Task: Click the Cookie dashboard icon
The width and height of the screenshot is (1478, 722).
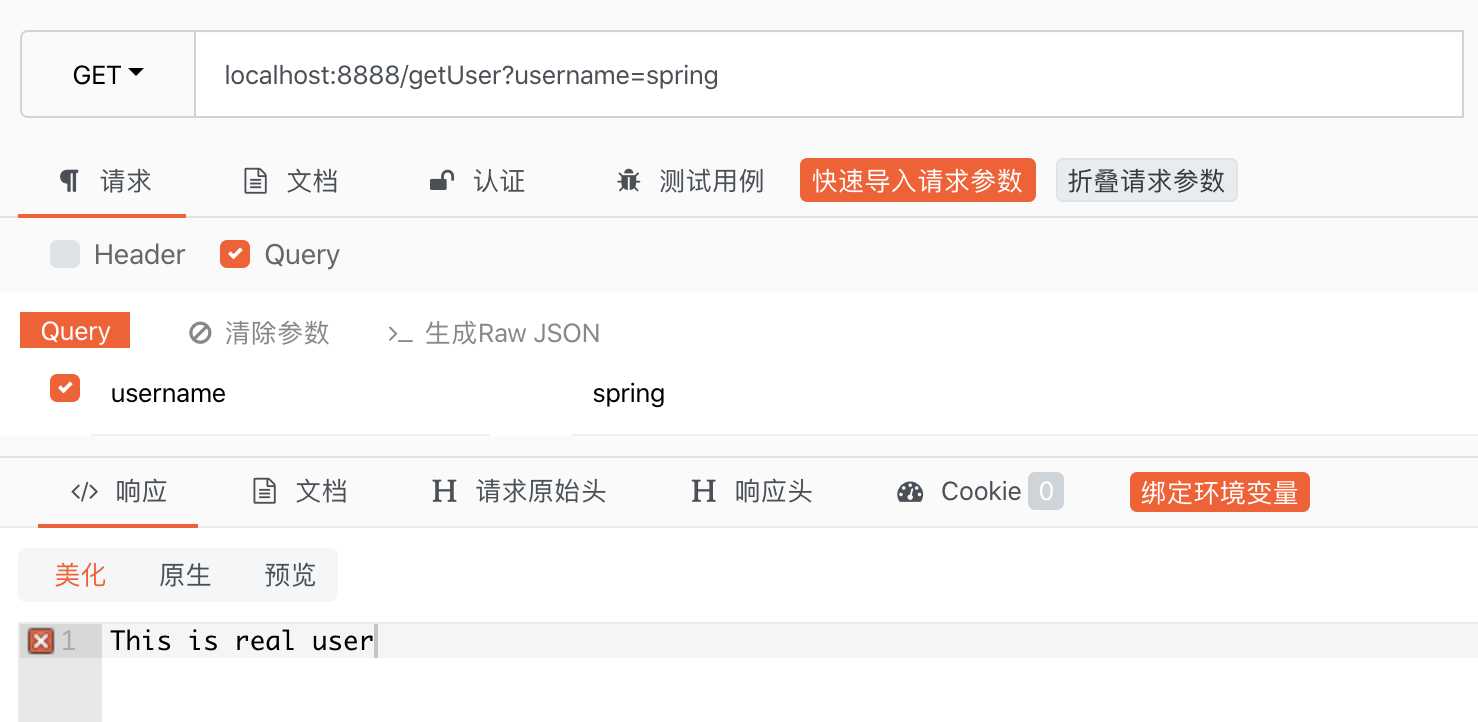Action: (910, 492)
